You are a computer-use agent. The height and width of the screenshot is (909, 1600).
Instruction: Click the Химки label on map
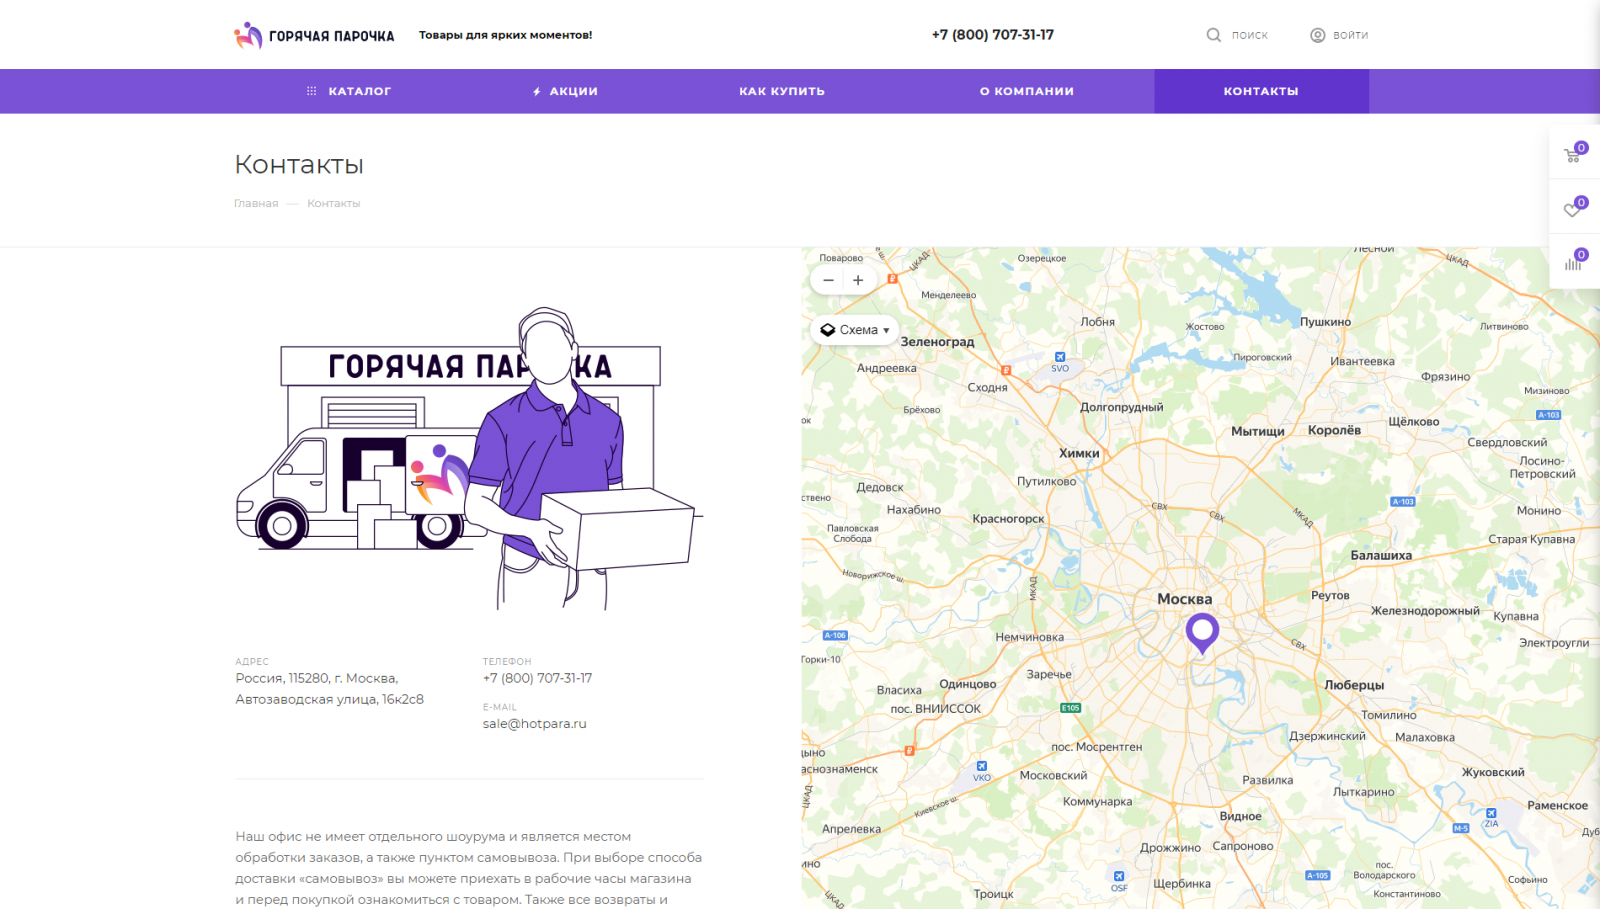[x=1079, y=453]
